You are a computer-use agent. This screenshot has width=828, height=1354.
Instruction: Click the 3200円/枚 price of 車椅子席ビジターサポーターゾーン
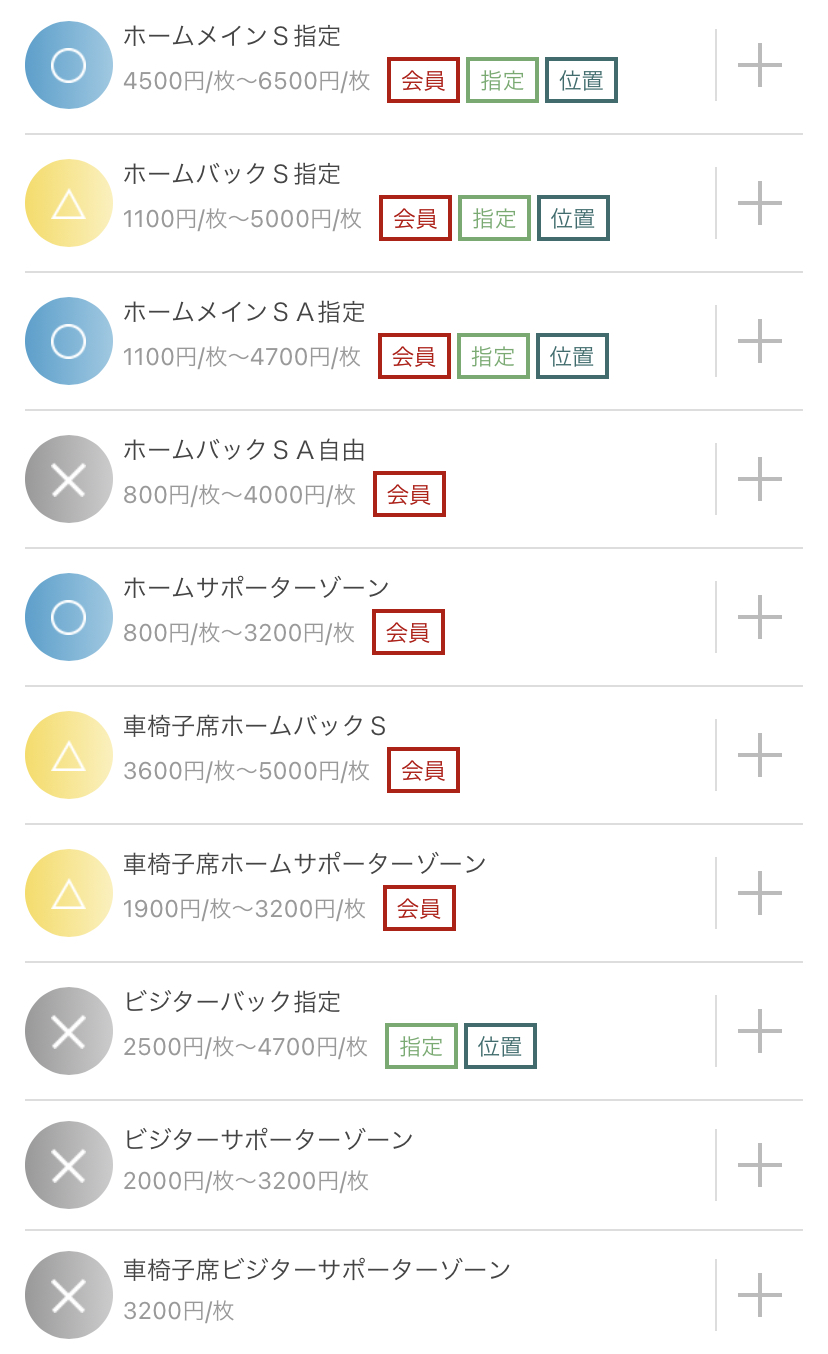pos(179,1311)
